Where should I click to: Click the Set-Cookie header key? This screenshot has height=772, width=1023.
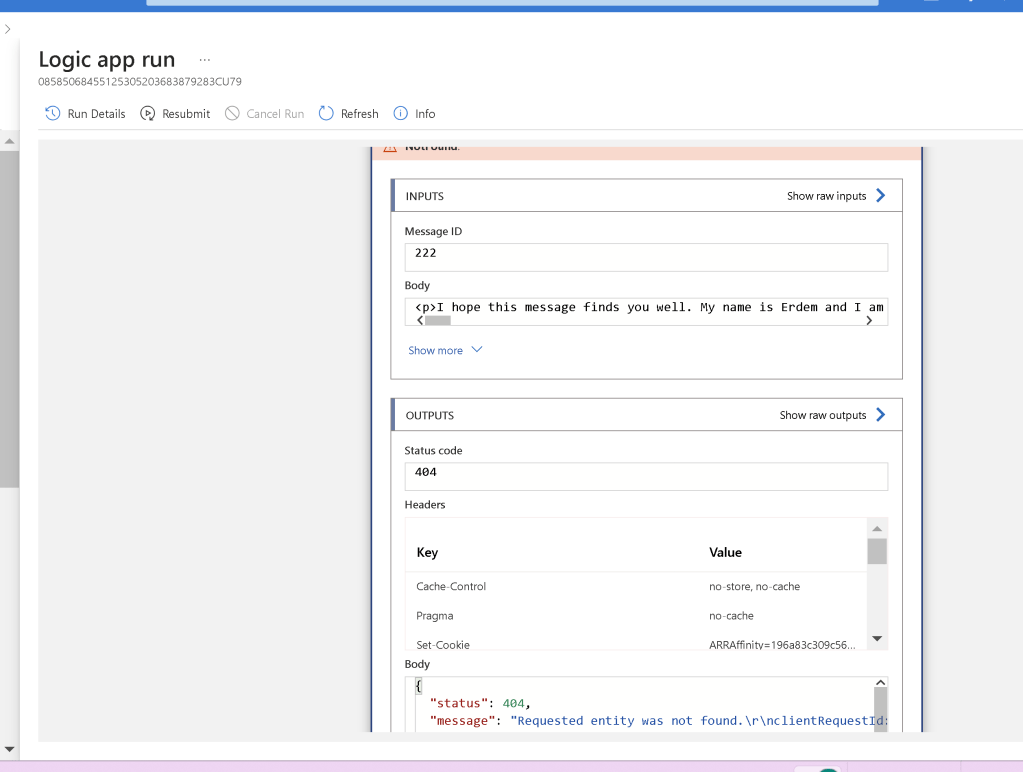coord(443,645)
